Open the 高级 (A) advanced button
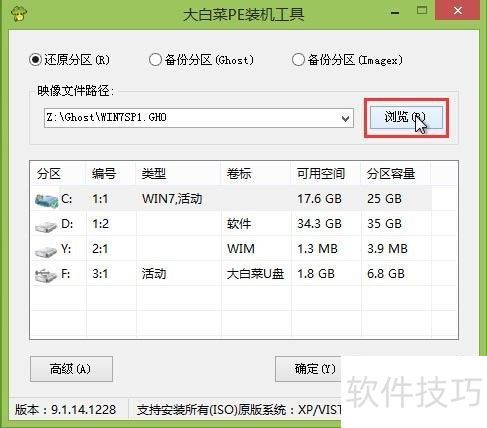The width and height of the screenshot is (487, 428). click(71, 369)
